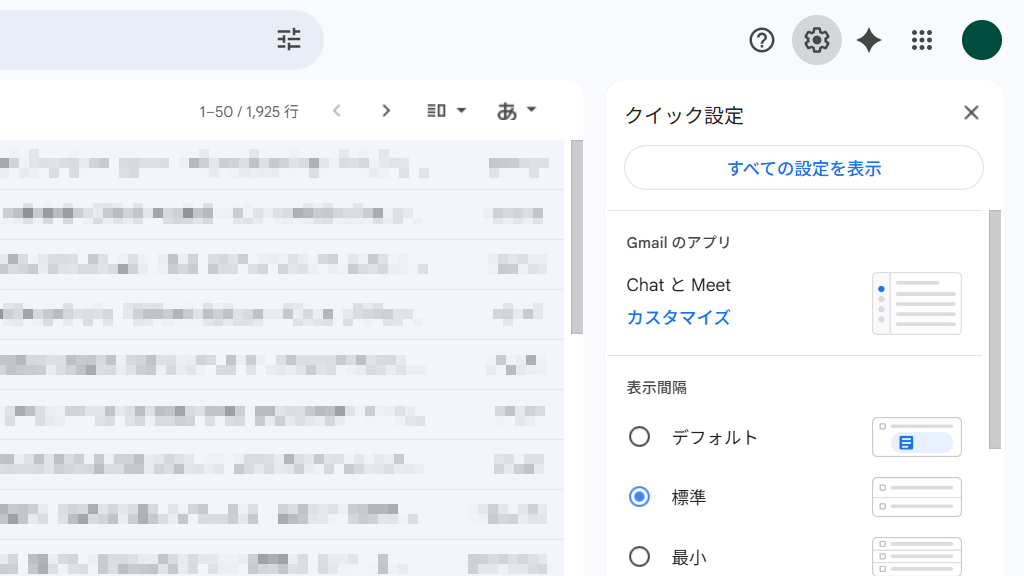Click すべての設定を表示 button
The image size is (1024, 576).
click(x=804, y=168)
